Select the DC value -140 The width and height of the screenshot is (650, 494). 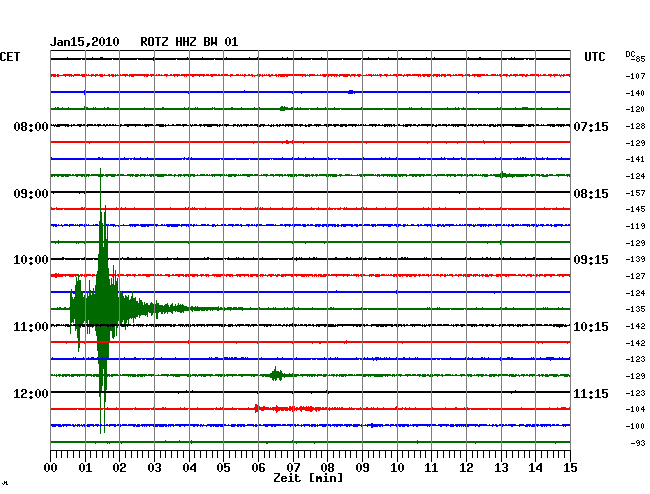point(635,93)
